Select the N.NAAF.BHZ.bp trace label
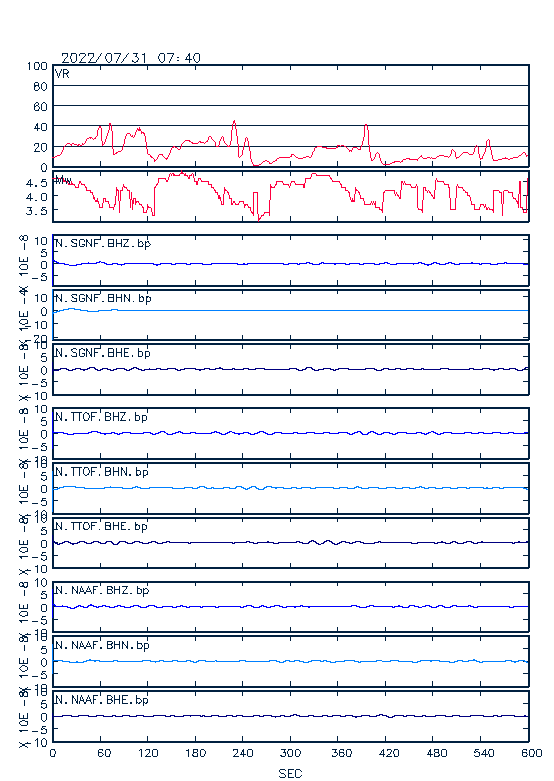This screenshot has width=554, height=781. [x=102, y=590]
